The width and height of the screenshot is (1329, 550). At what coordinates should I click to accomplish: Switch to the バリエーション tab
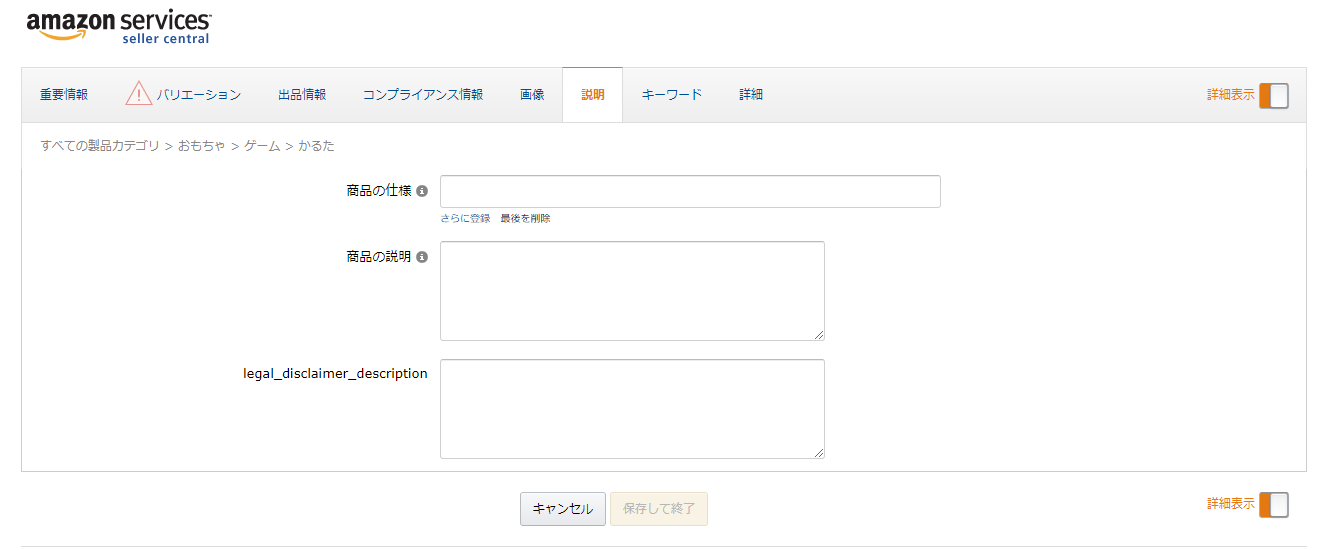click(199, 95)
